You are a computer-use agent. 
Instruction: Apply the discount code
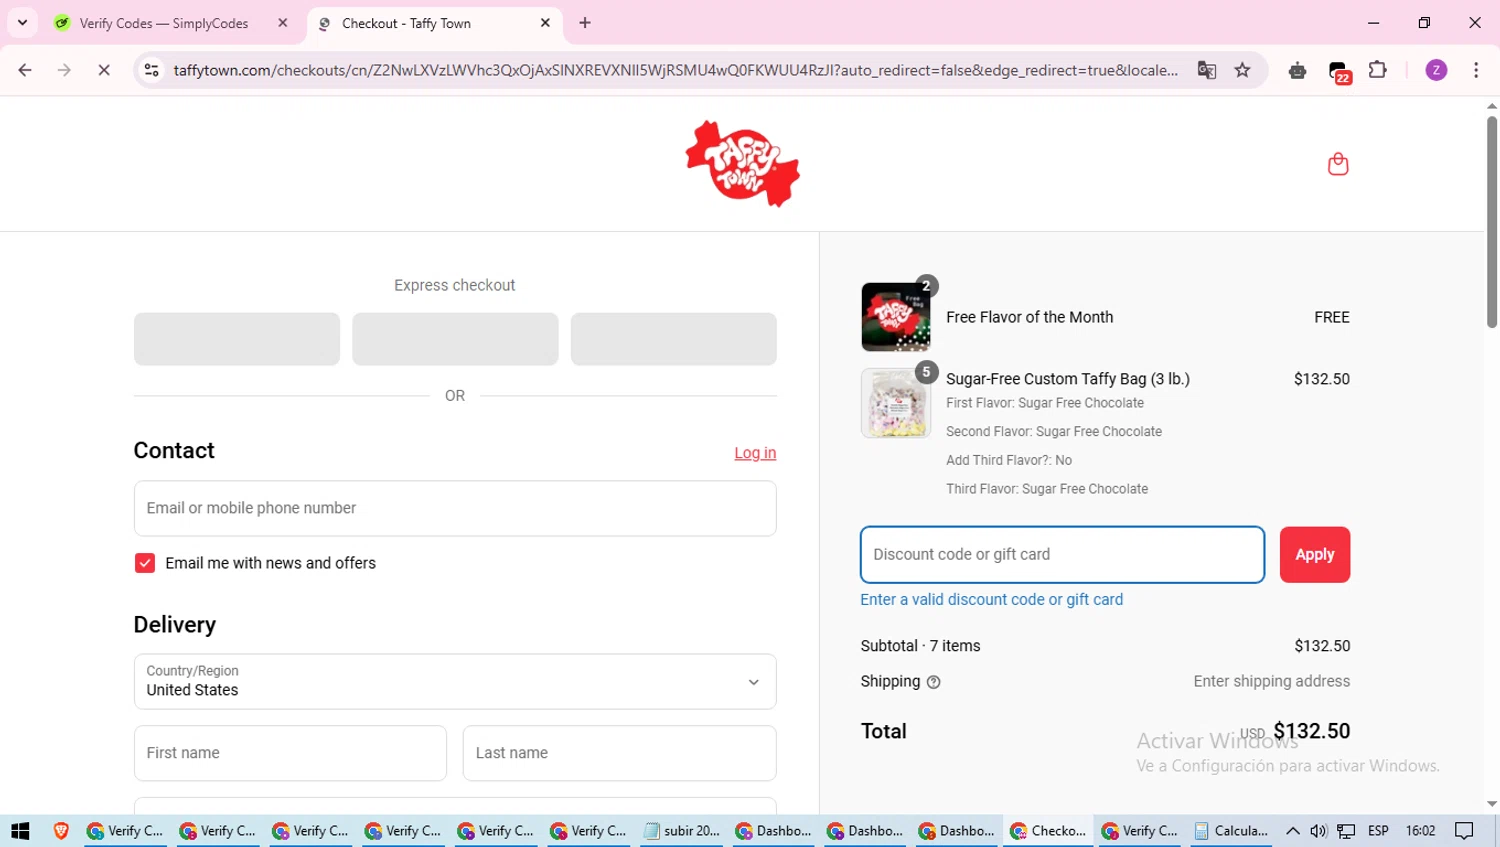click(1315, 555)
